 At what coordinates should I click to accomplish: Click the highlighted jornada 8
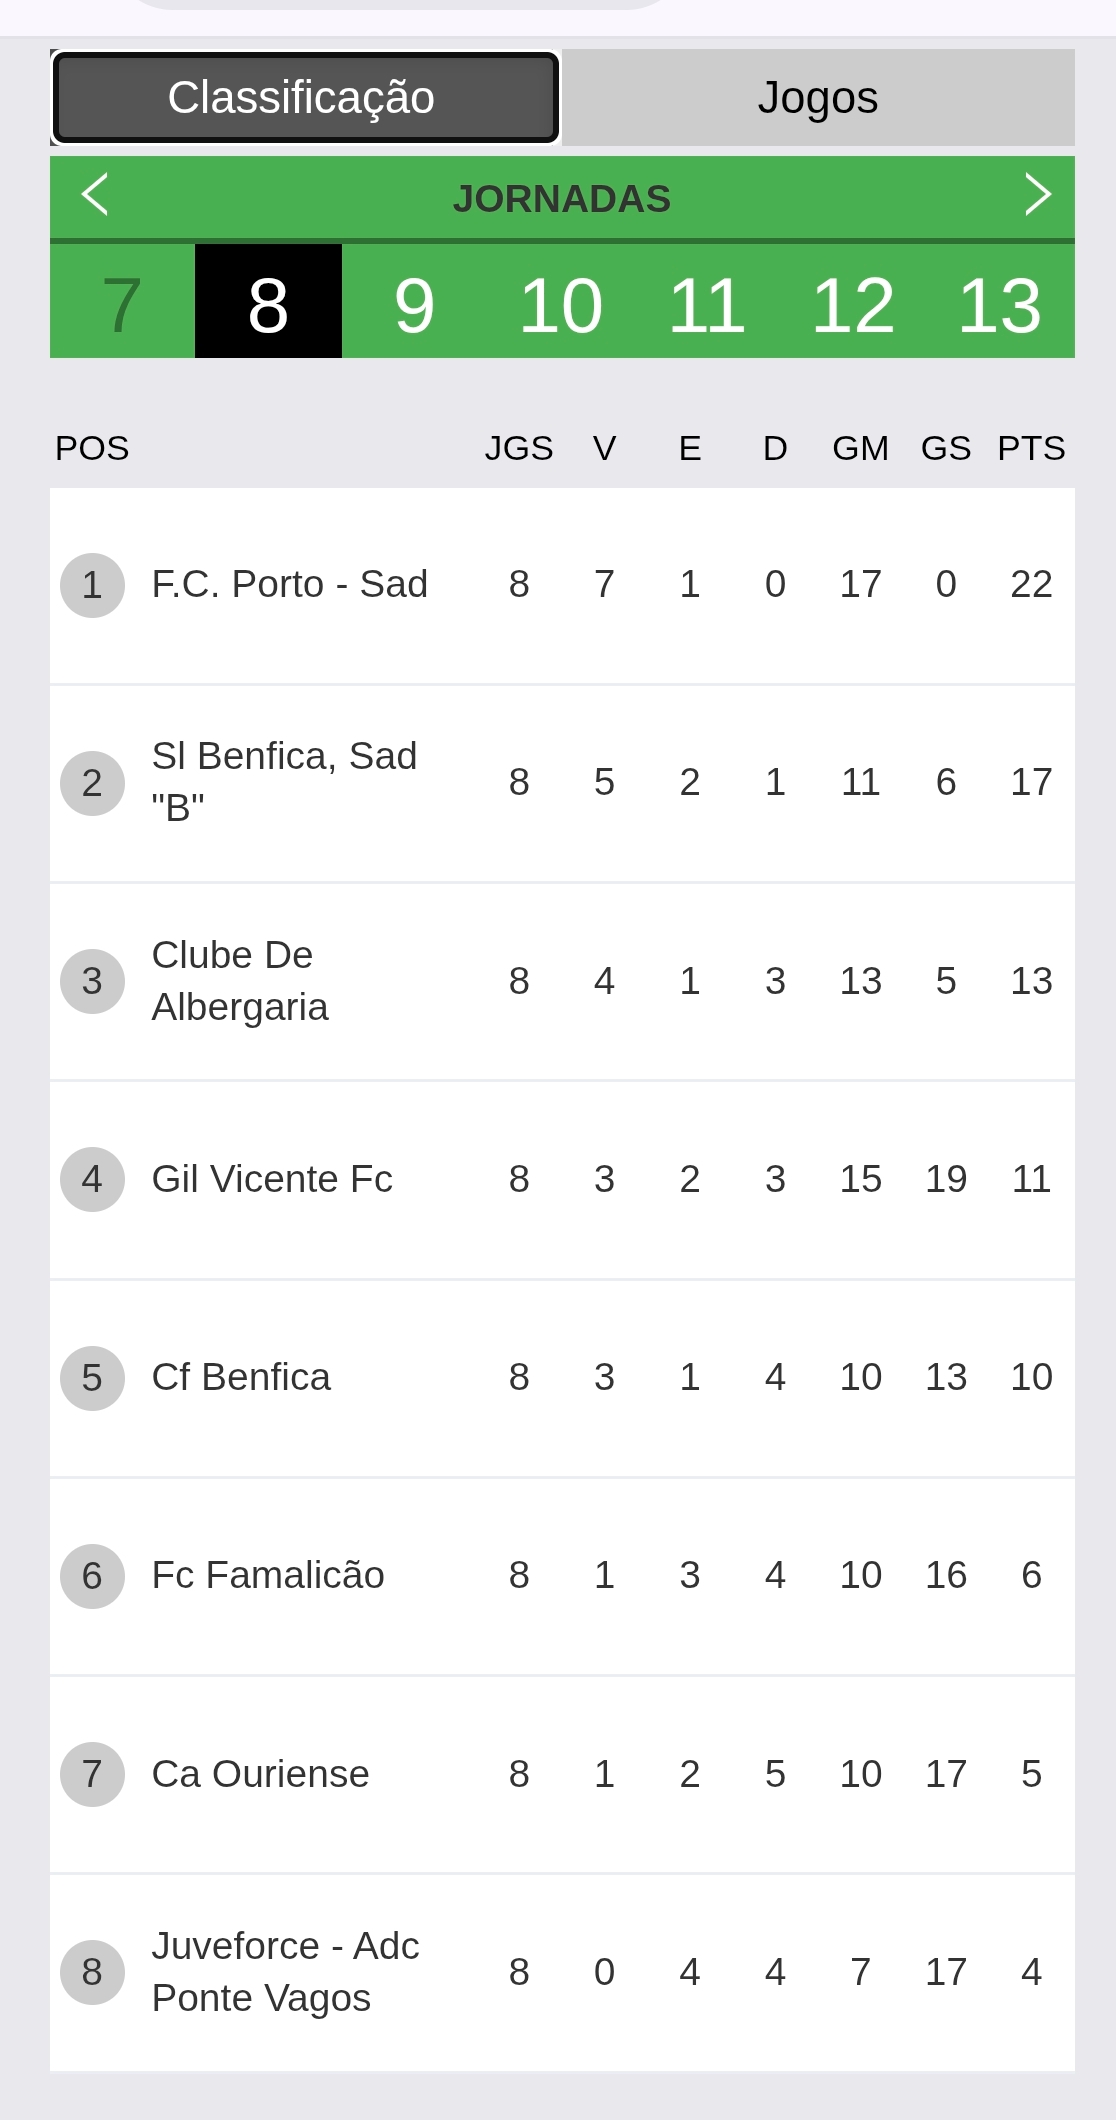point(268,304)
